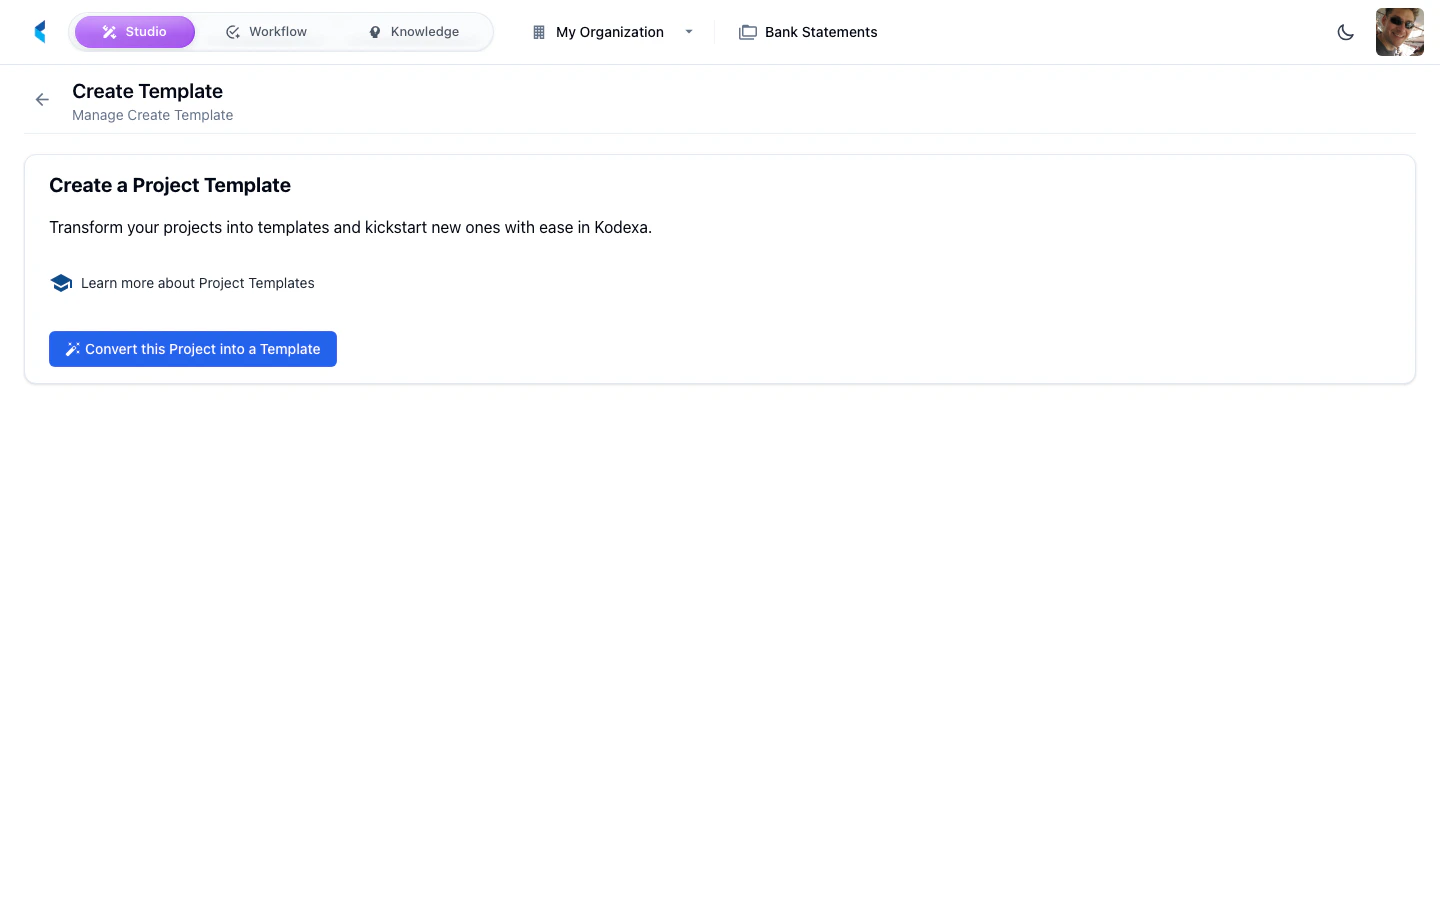Expand the organization selector chevron
Screen dimensions: 1440x900
[688, 31]
